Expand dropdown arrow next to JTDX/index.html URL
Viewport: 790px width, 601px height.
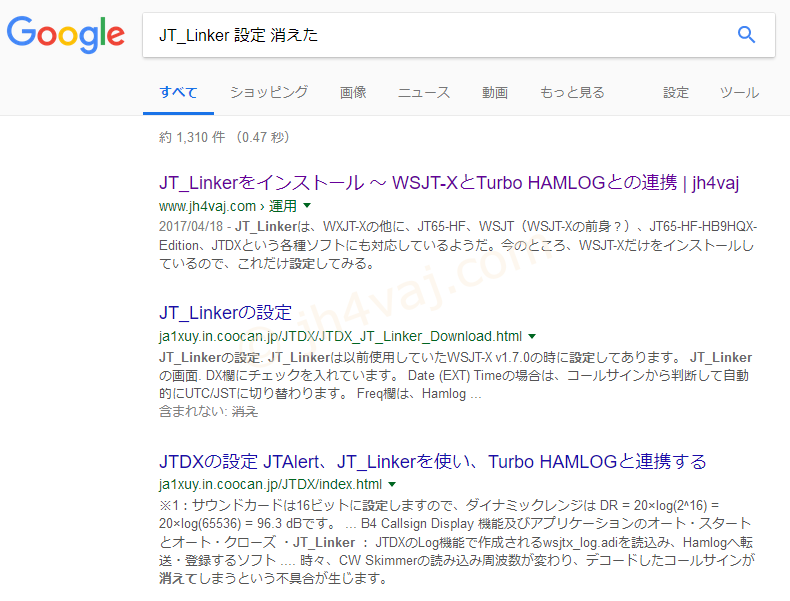(x=392, y=484)
